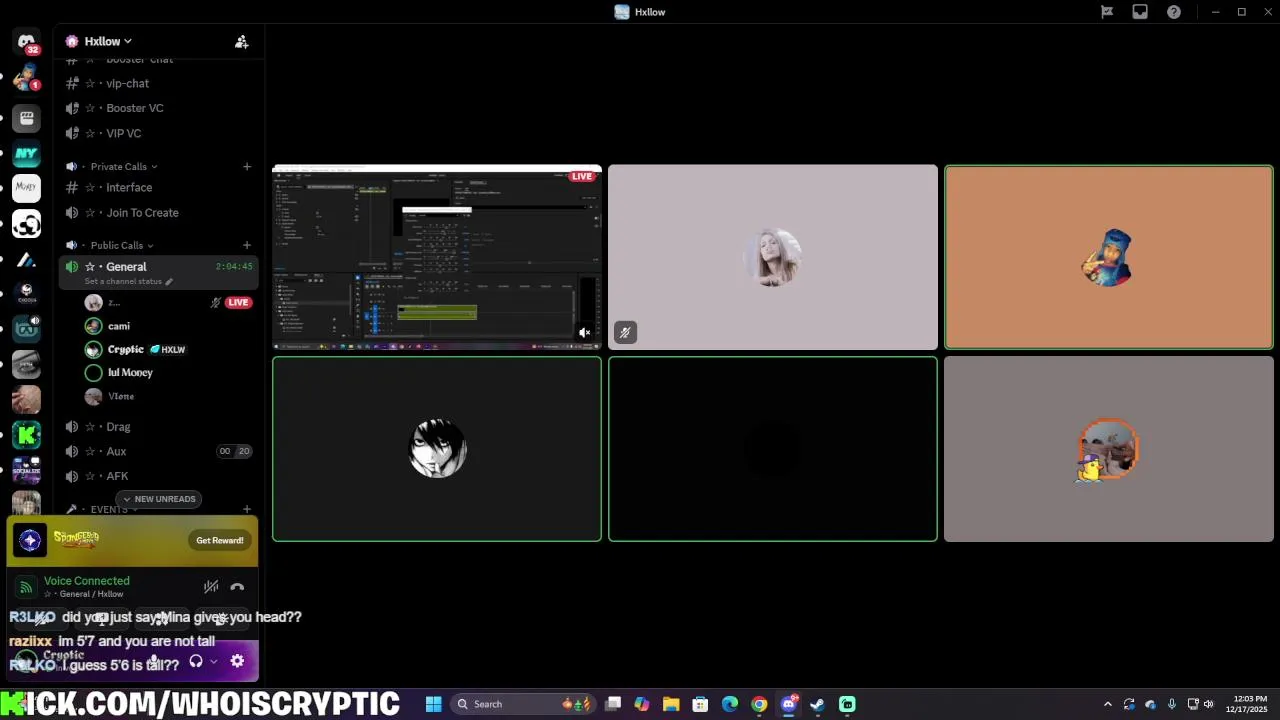Open Windows Start menu
The height and width of the screenshot is (720, 1280).
[x=433, y=704]
